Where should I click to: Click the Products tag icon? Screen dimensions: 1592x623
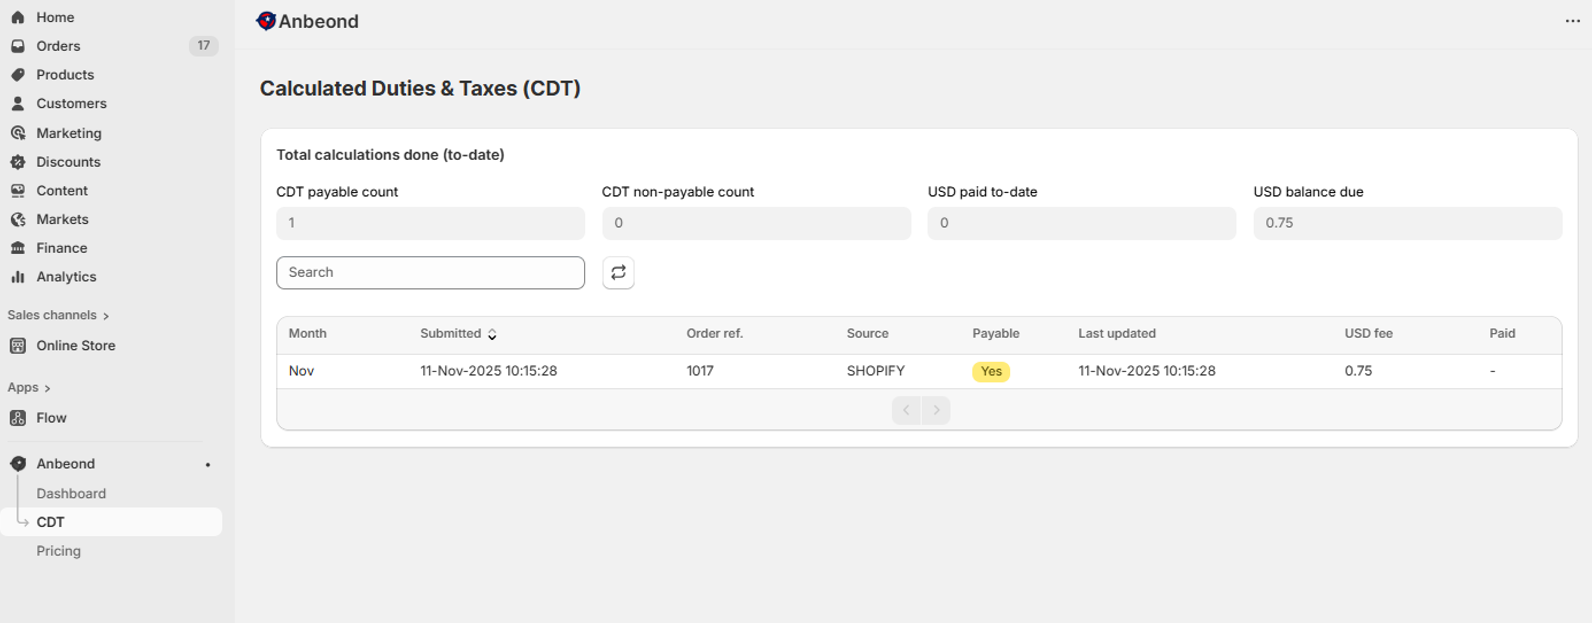click(18, 75)
